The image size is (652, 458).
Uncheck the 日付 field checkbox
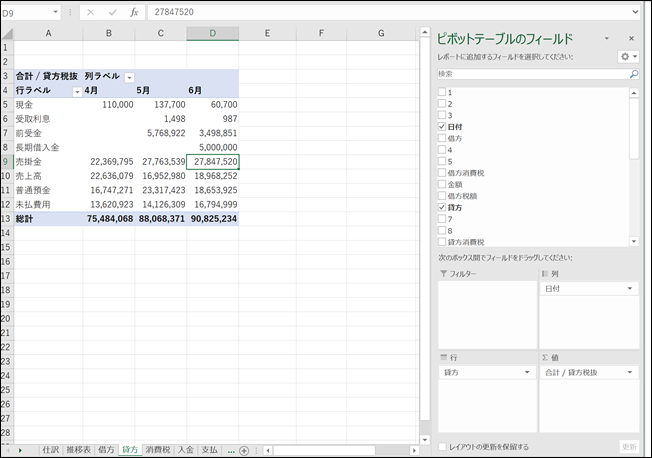[442, 128]
